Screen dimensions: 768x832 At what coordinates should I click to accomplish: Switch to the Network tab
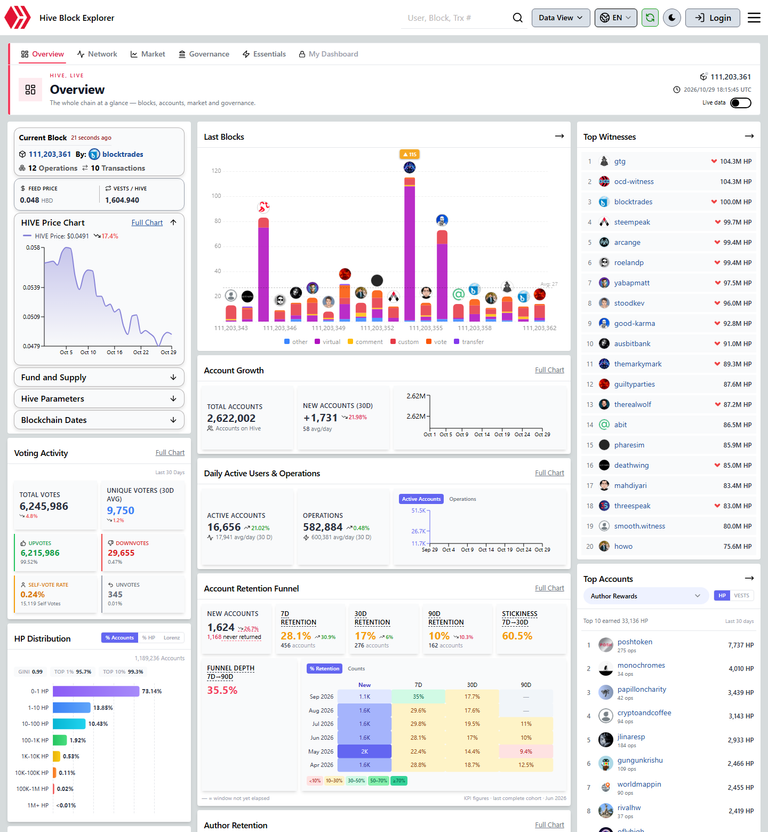click(x=97, y=54)
